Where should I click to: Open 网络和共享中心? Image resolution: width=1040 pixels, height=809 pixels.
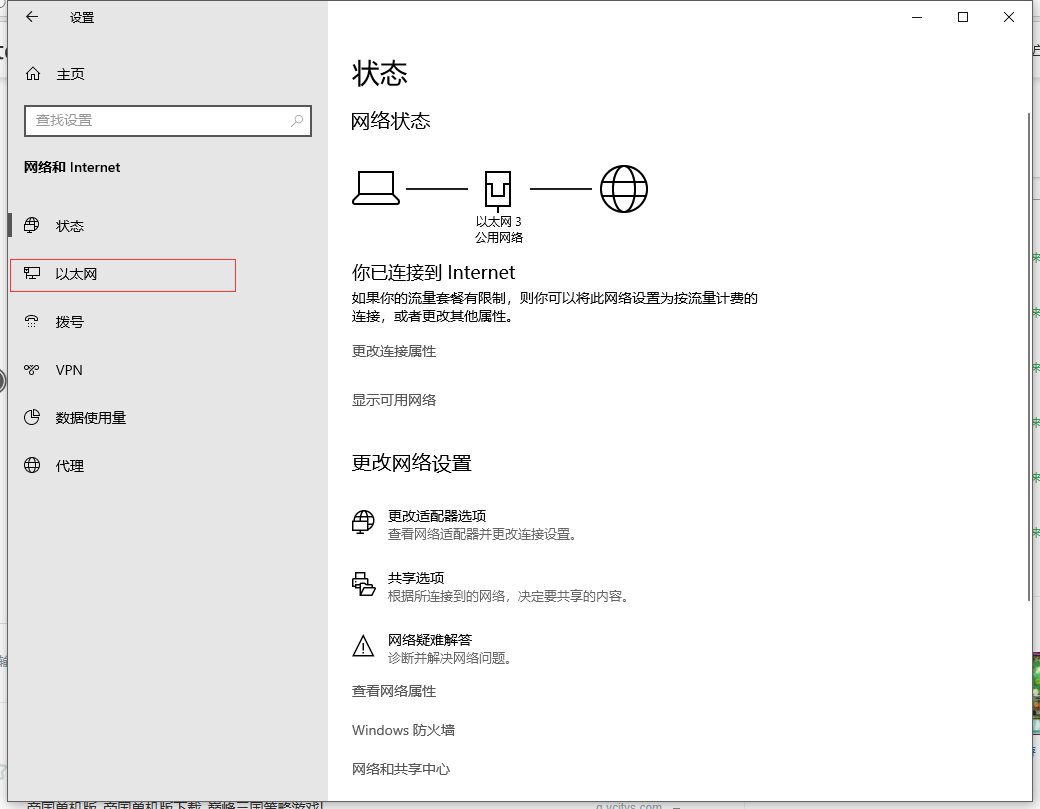(x=401, y=769)
